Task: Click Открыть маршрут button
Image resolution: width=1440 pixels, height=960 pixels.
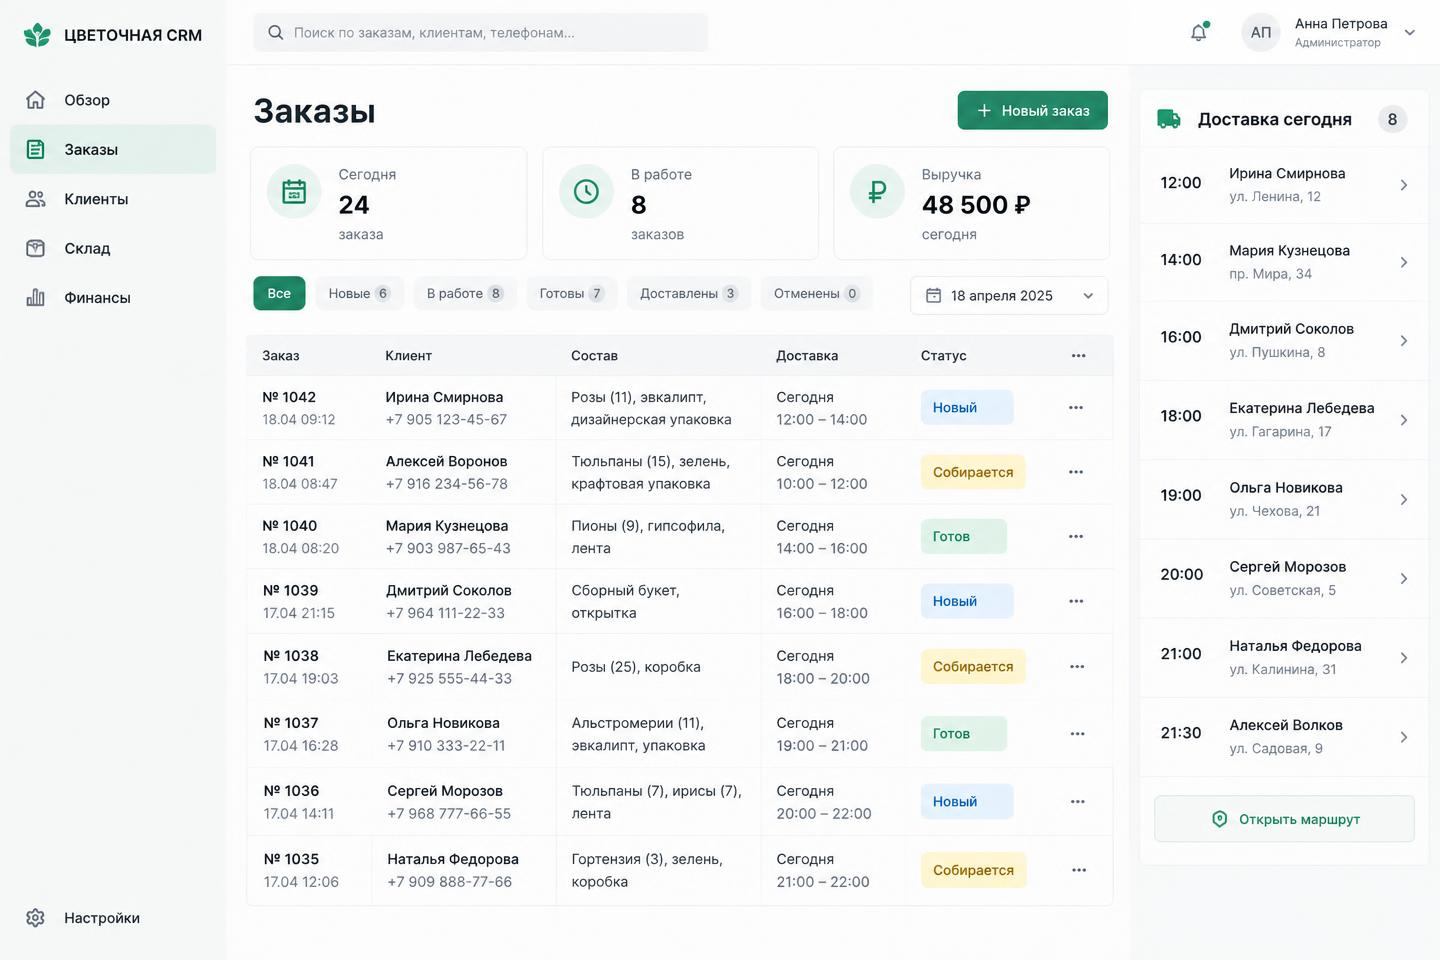Action: 1284,819
